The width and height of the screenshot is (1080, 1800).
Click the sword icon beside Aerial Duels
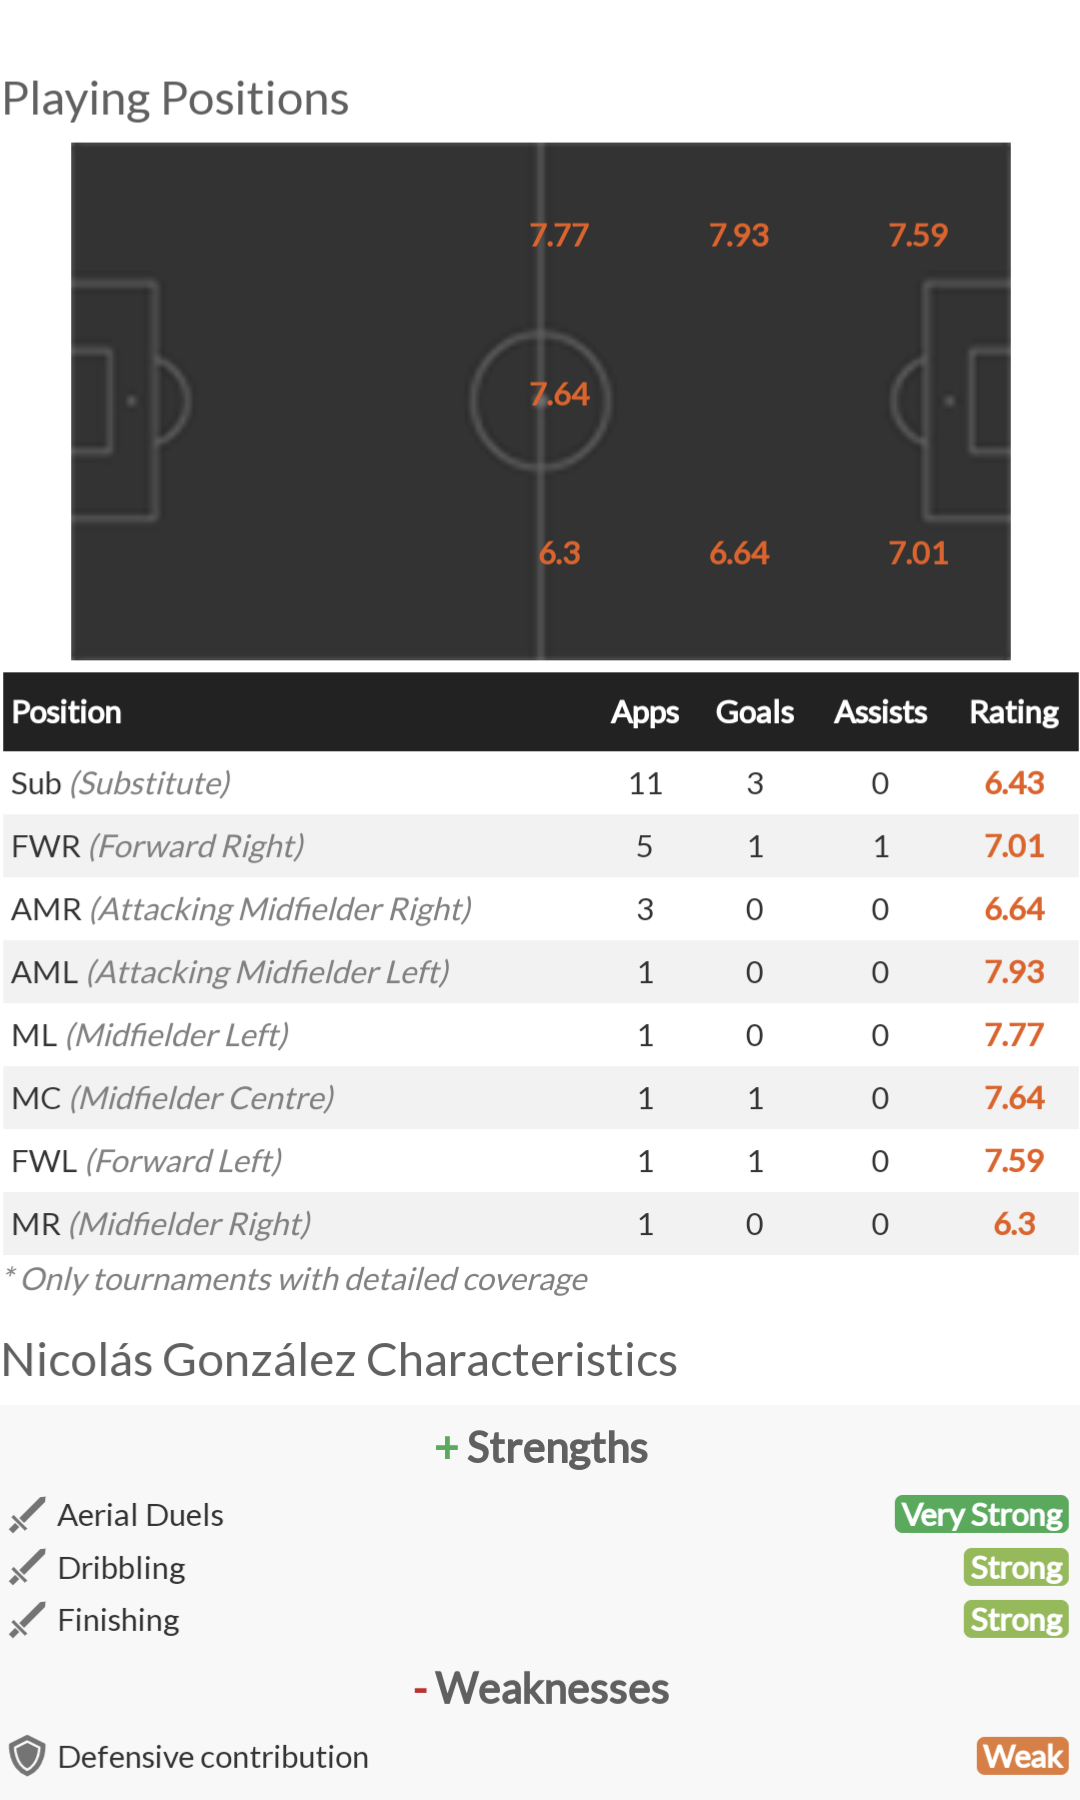tap(27, 1515)
